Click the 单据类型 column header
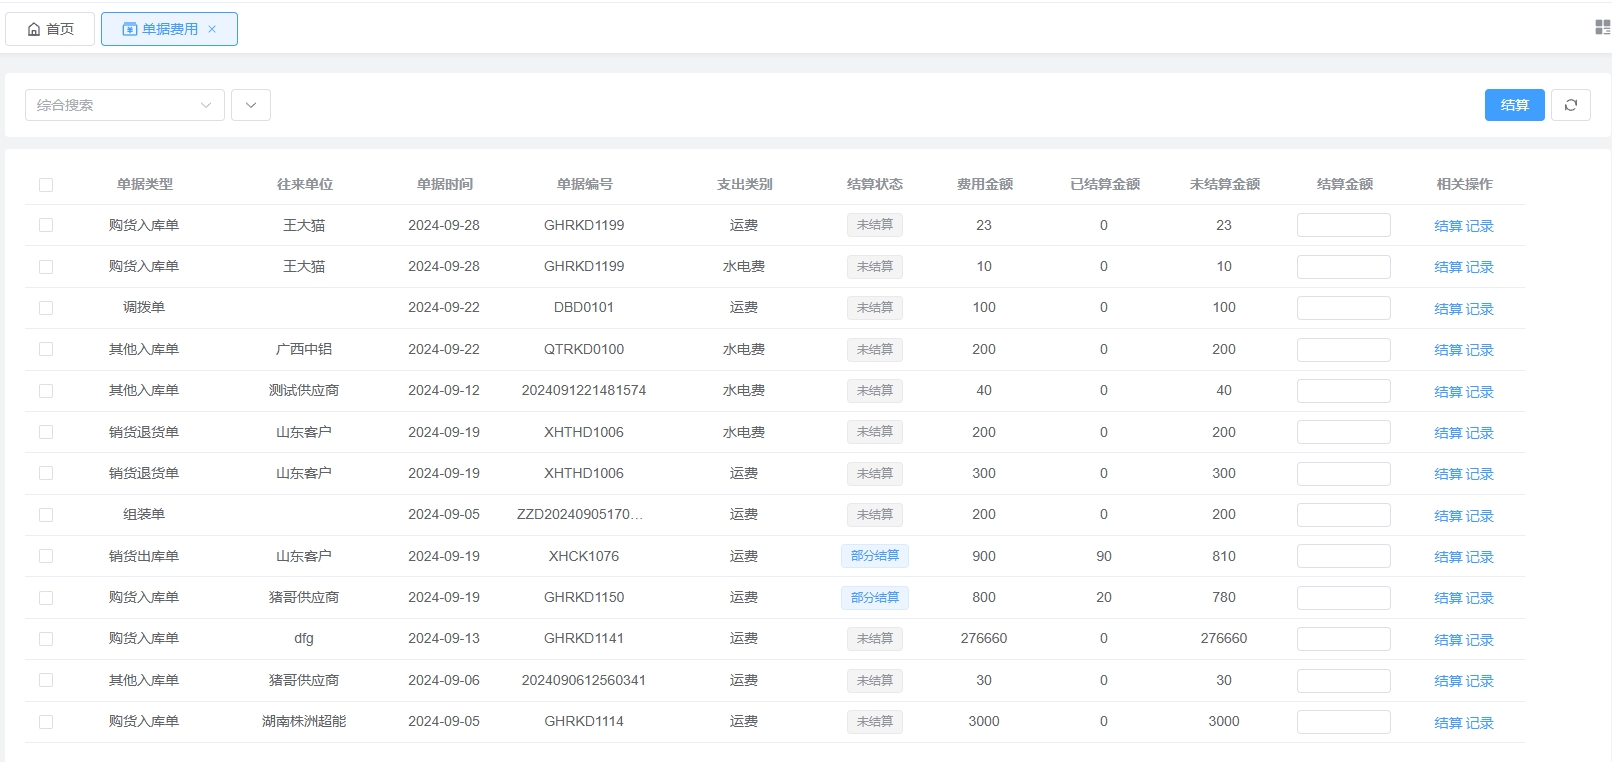This screenshot has width=1612, height=762. (145, 184)
